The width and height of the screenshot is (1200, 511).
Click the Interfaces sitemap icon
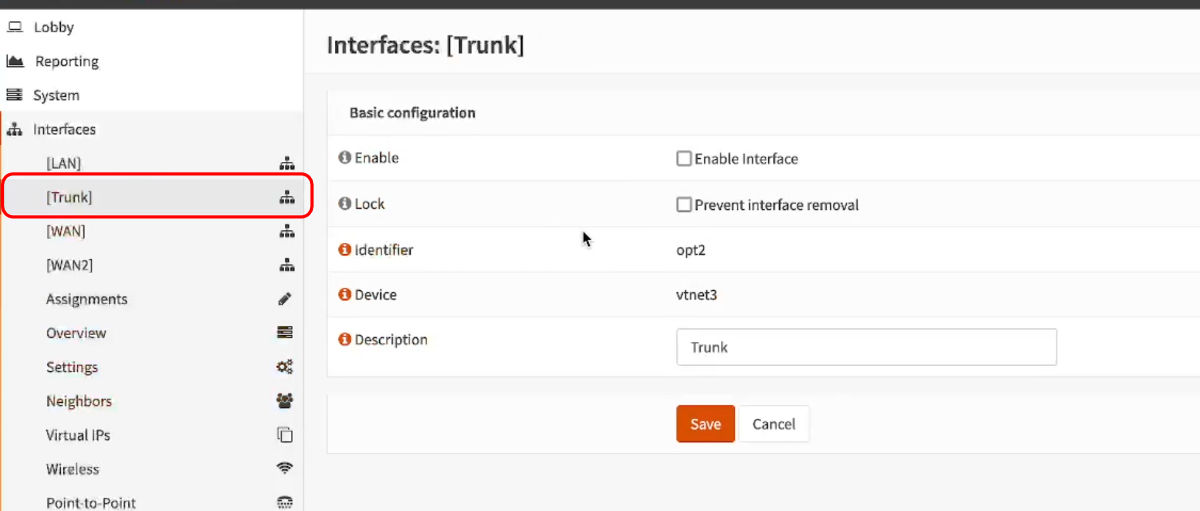[14, 130]
